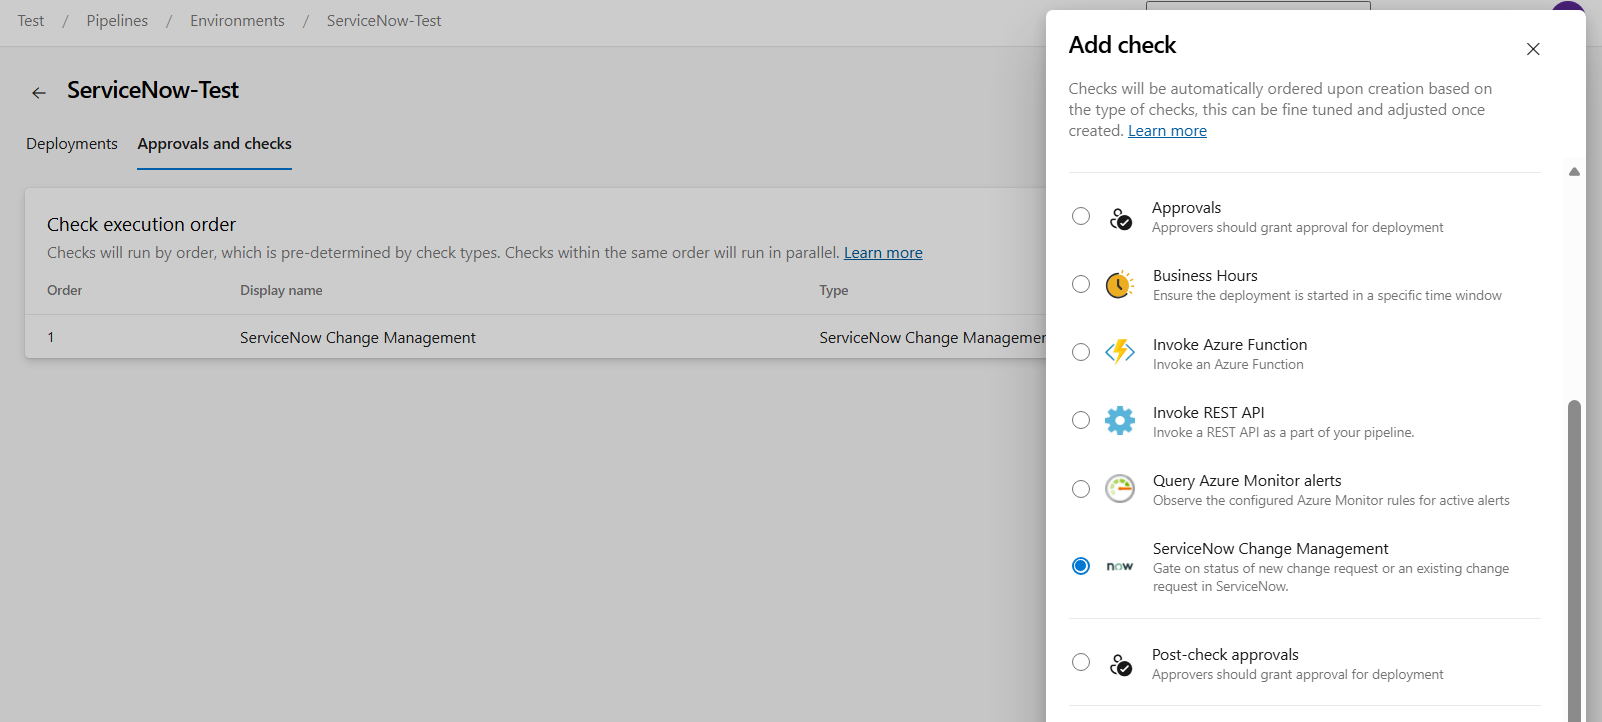Click the Check execution order heading

pyautogui.click(x=141, y=225)
